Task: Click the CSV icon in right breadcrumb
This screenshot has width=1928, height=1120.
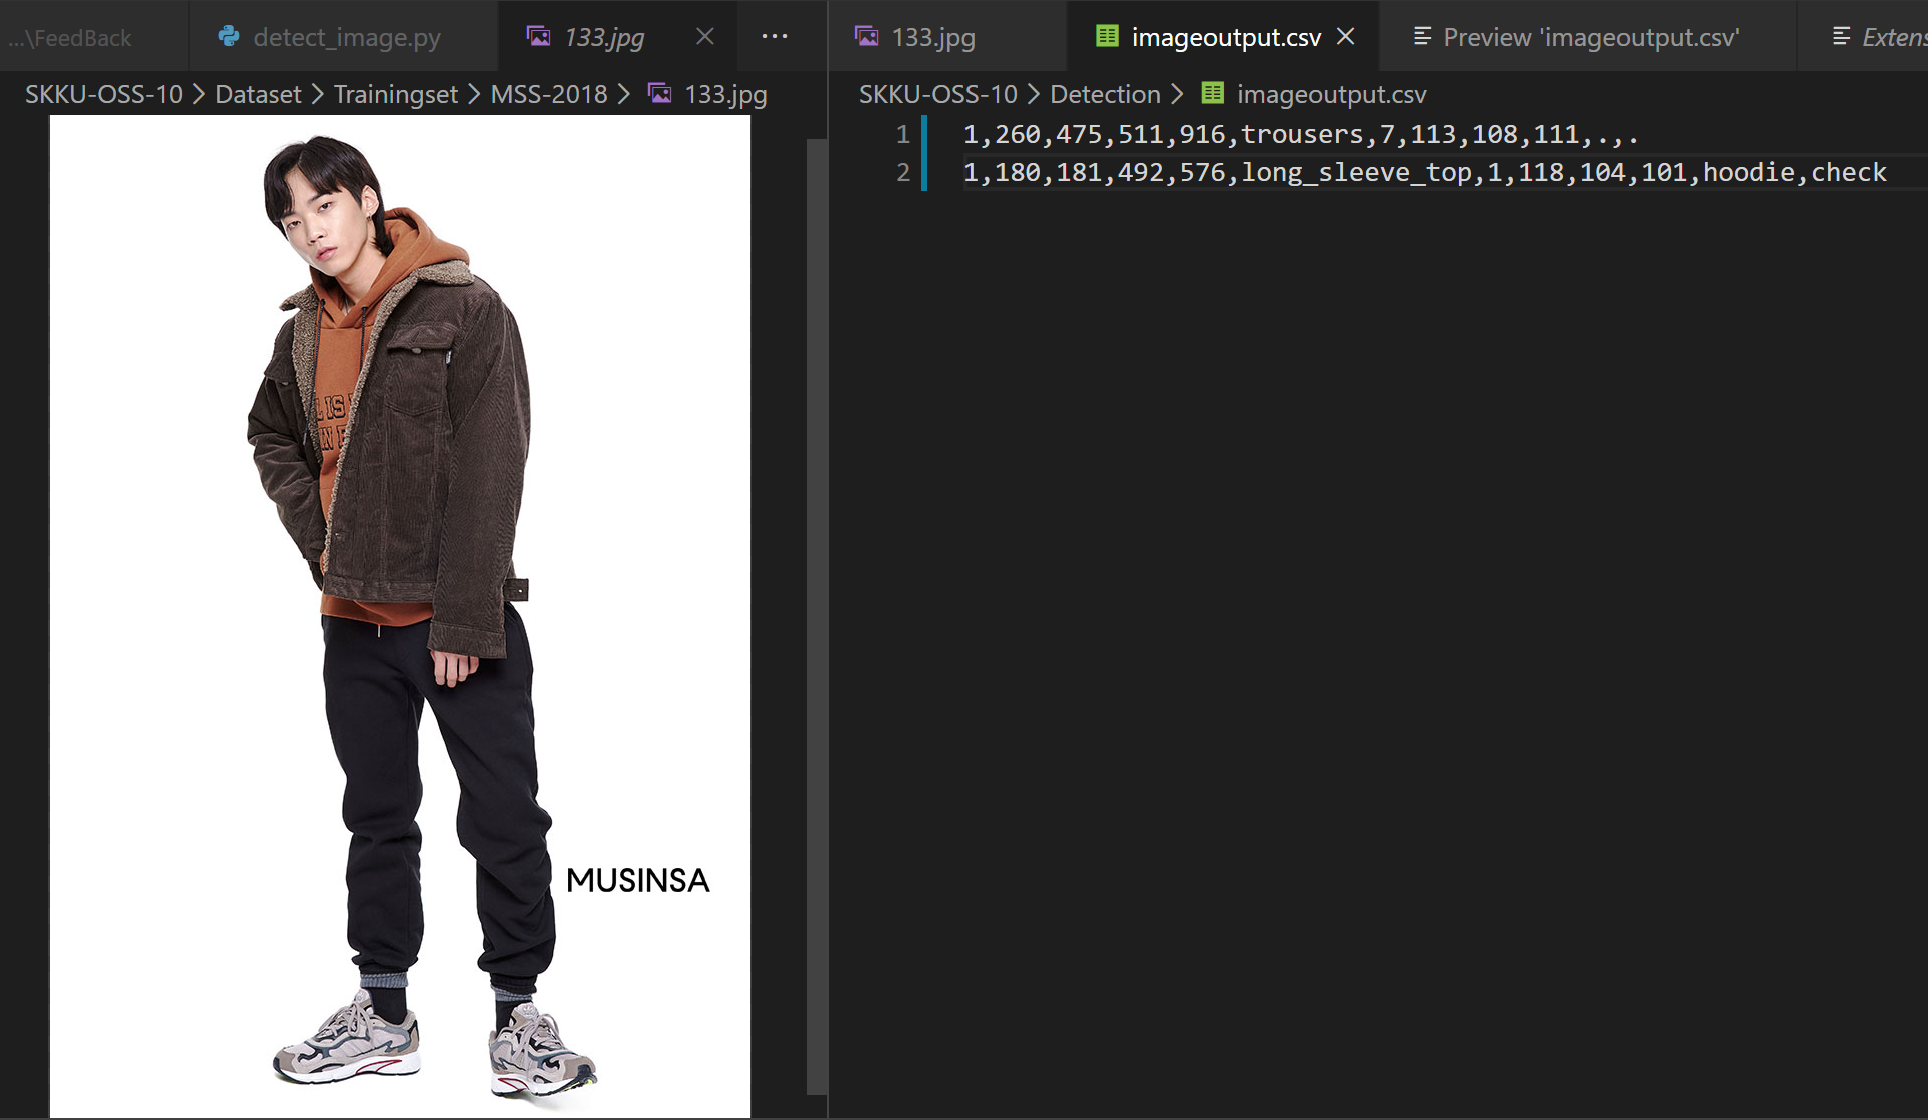Action: pyautogui.click(x=1213, y=94)
